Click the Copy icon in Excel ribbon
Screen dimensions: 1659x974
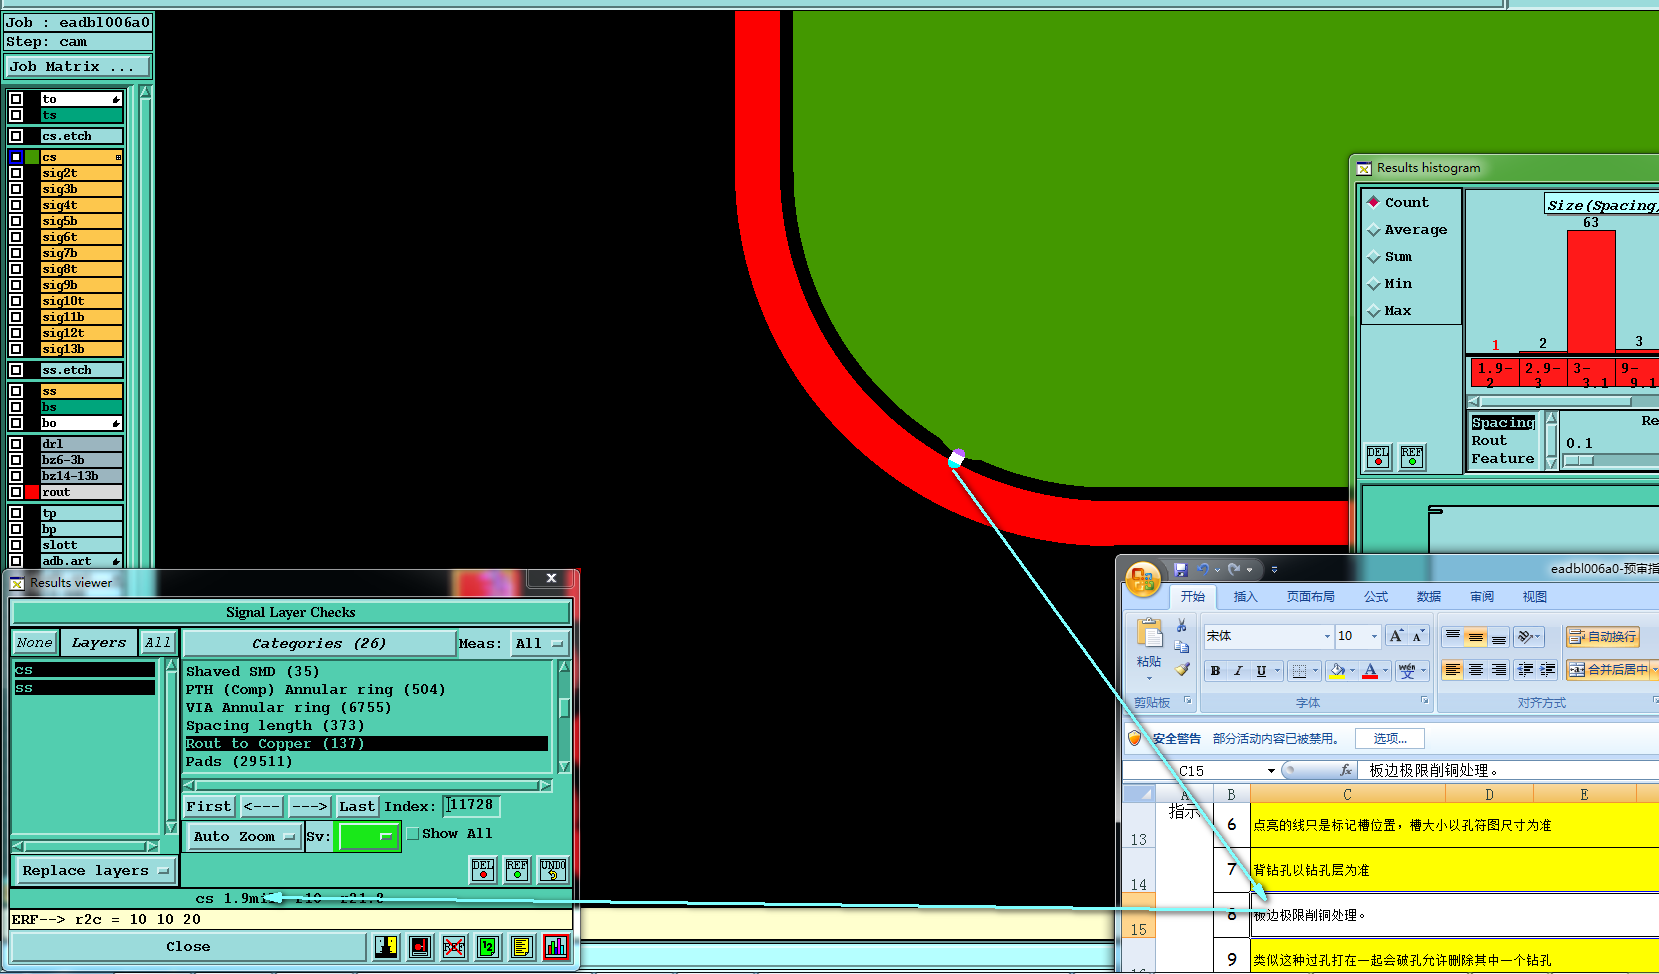1182,647
